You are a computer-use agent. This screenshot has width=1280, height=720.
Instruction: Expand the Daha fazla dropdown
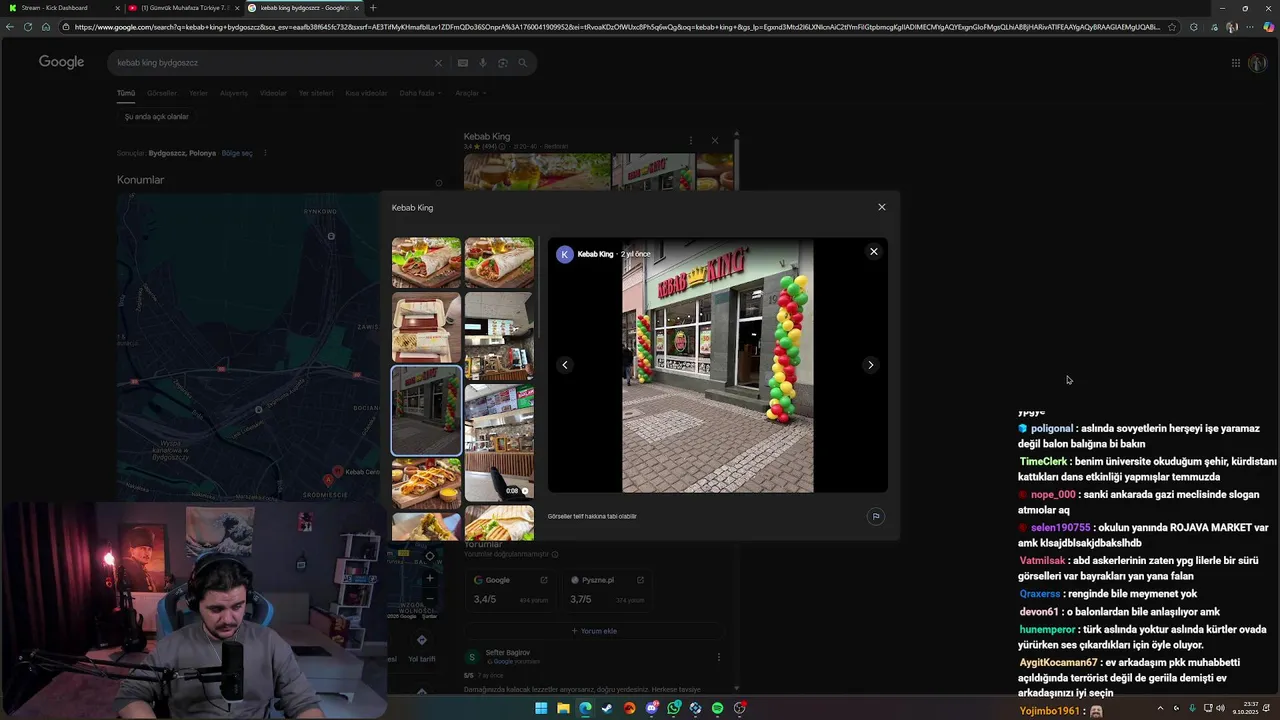420,93
